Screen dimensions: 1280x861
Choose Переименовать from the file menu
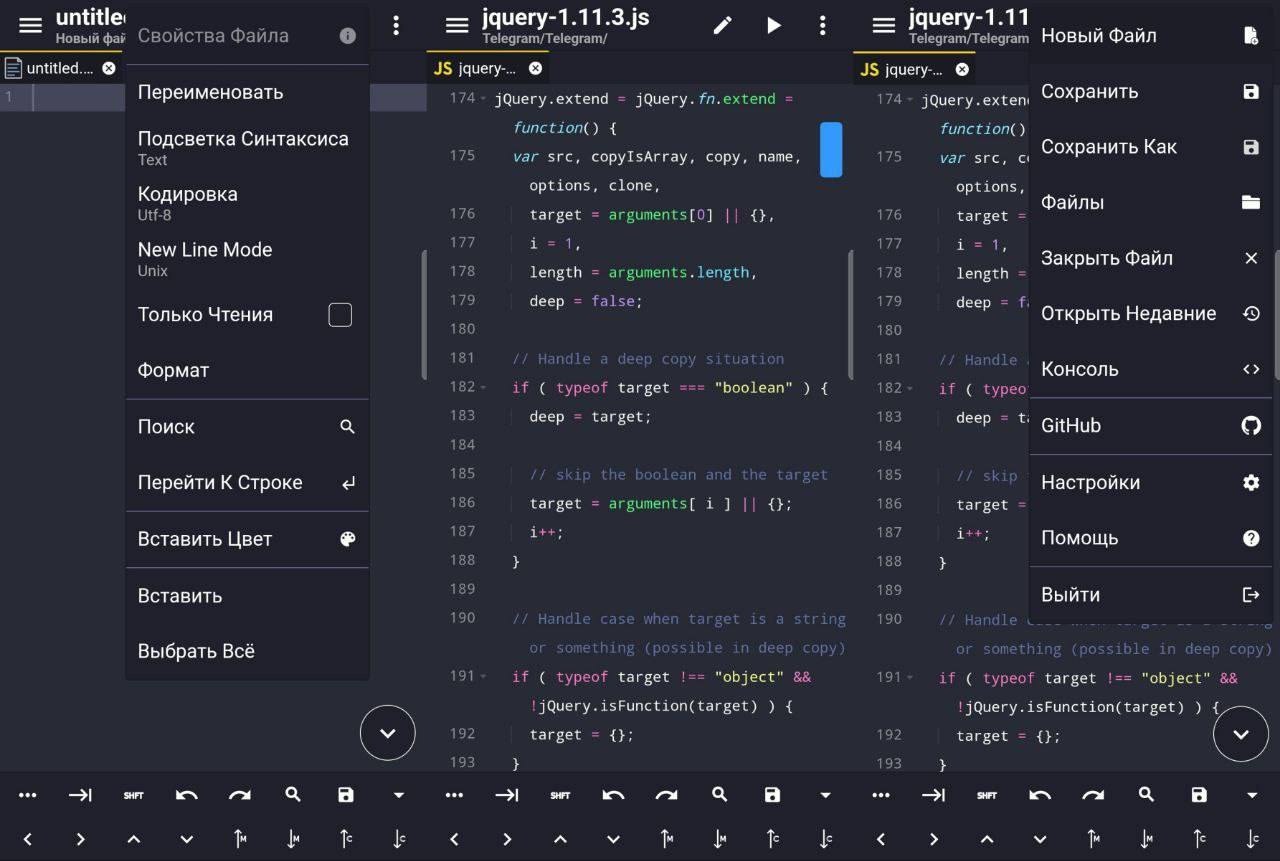click(x=247, y=92)
